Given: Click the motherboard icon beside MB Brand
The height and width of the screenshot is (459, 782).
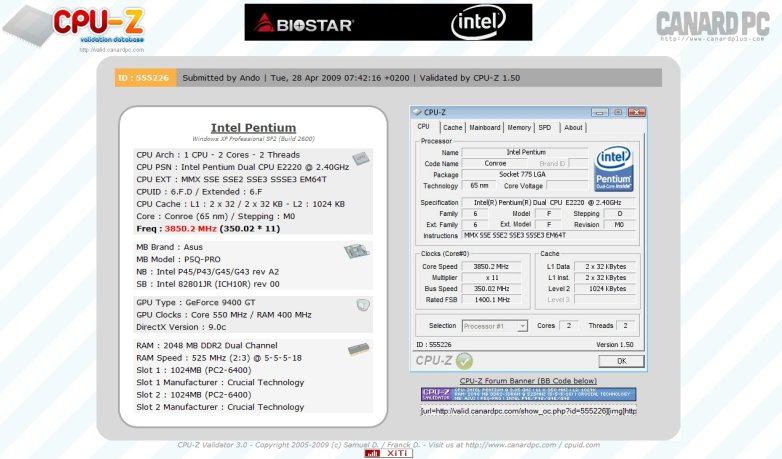Looking at the screenshot, I should 357,251.
